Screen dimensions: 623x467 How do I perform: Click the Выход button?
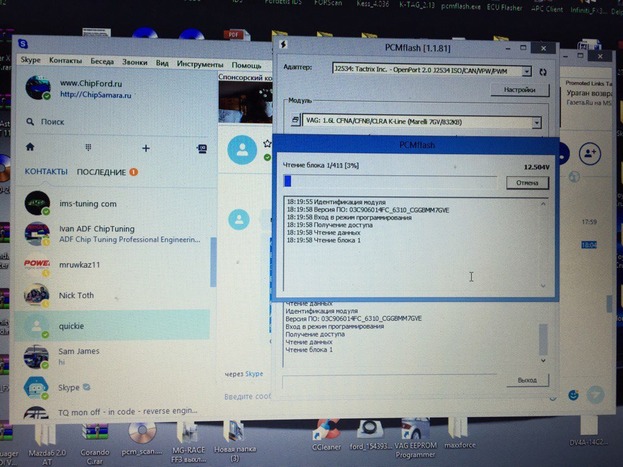point(526,380)
